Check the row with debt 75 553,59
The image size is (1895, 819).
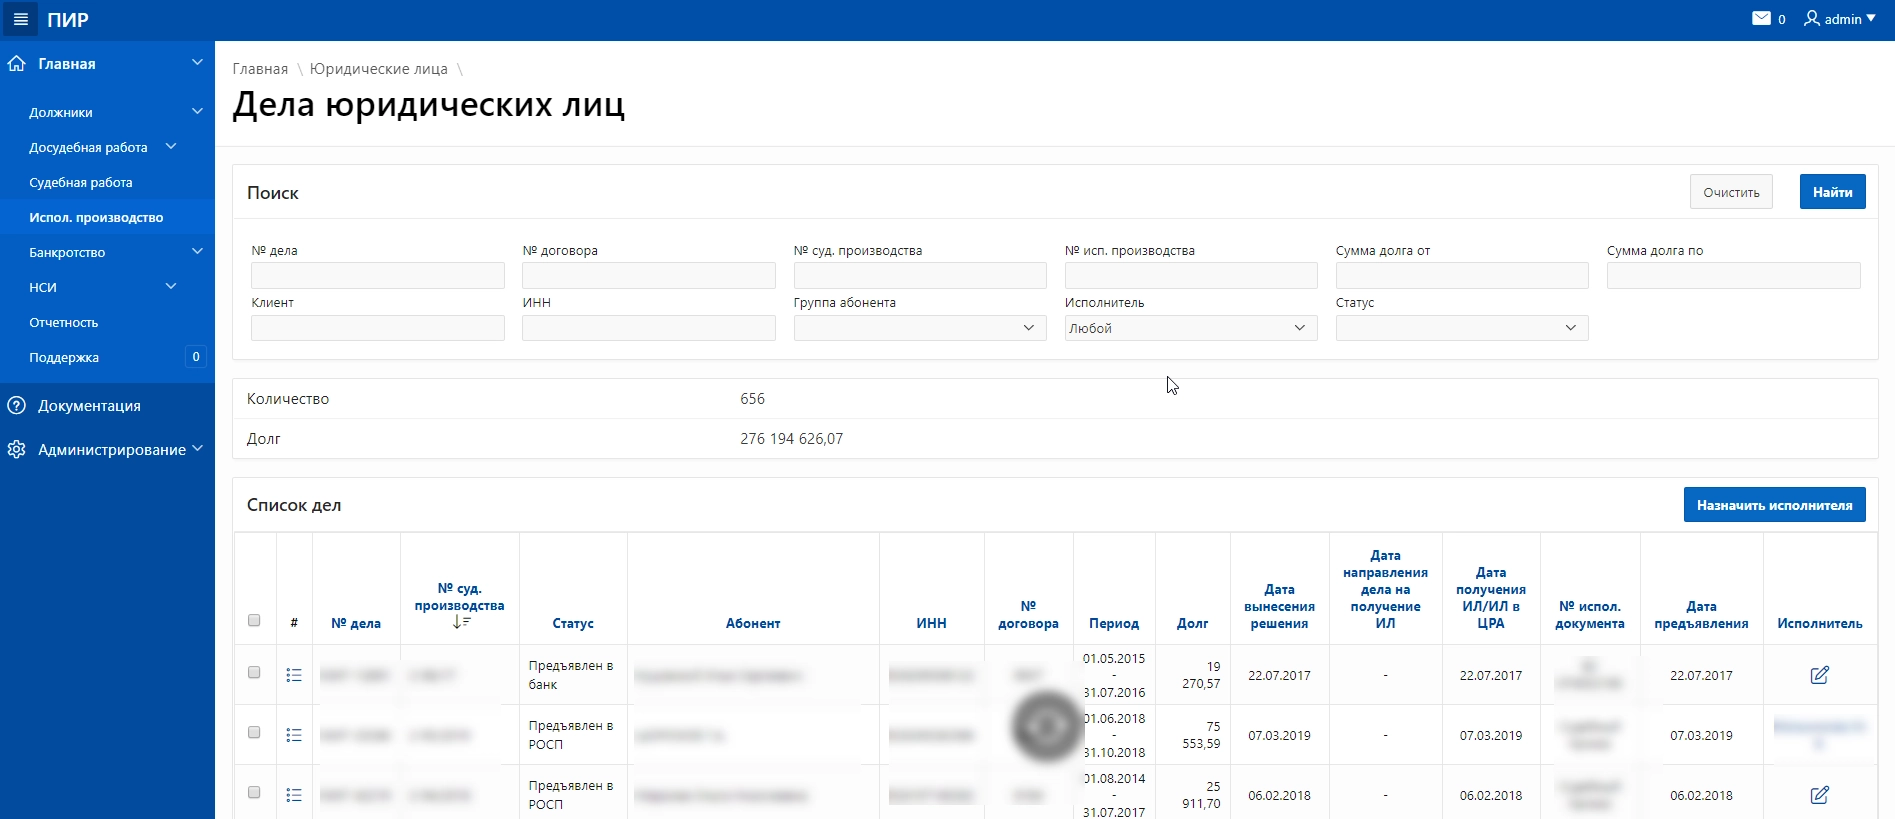coord(254,732)
